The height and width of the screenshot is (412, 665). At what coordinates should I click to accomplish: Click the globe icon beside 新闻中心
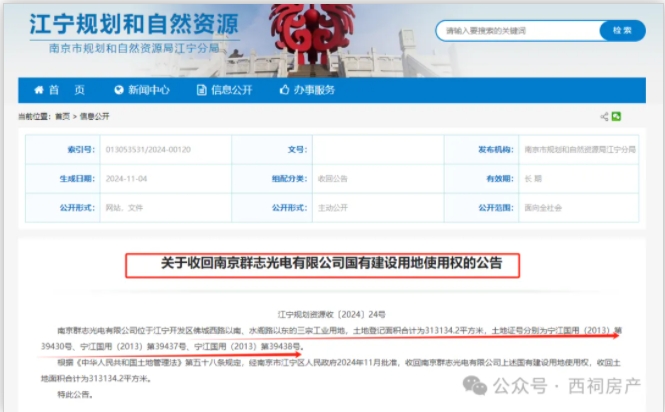119,90
